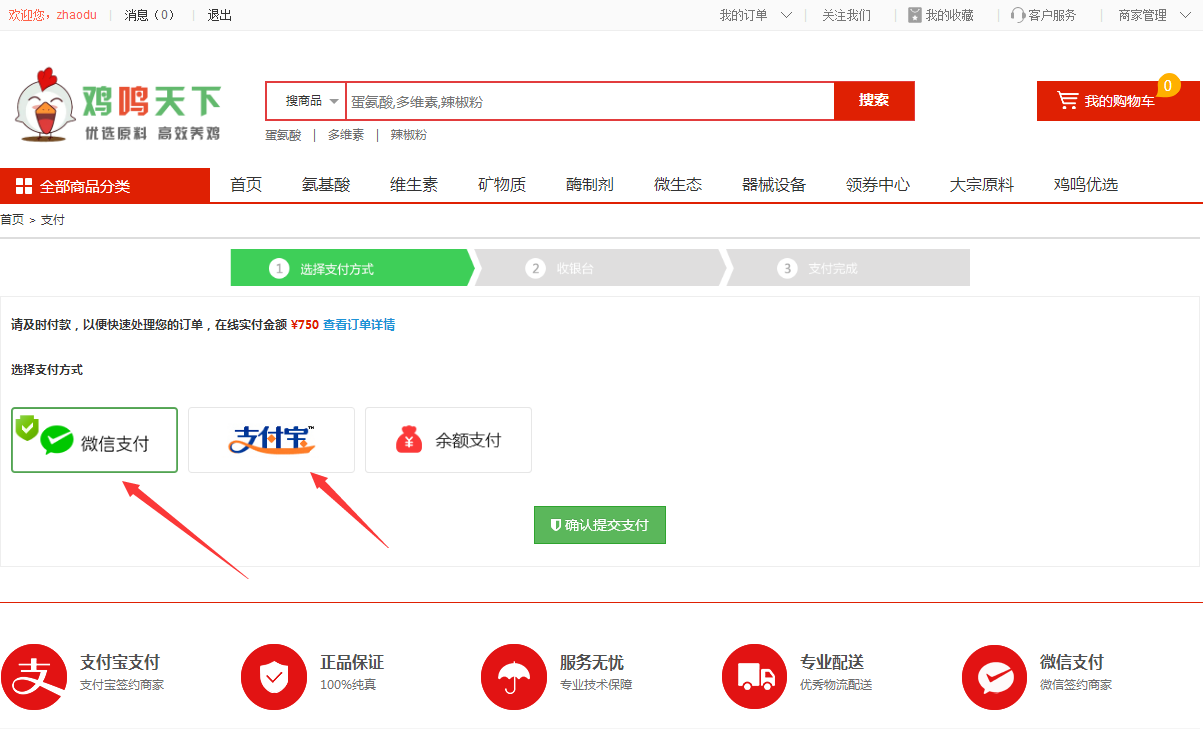
Task: View order details link
Action: click(358, 325)
